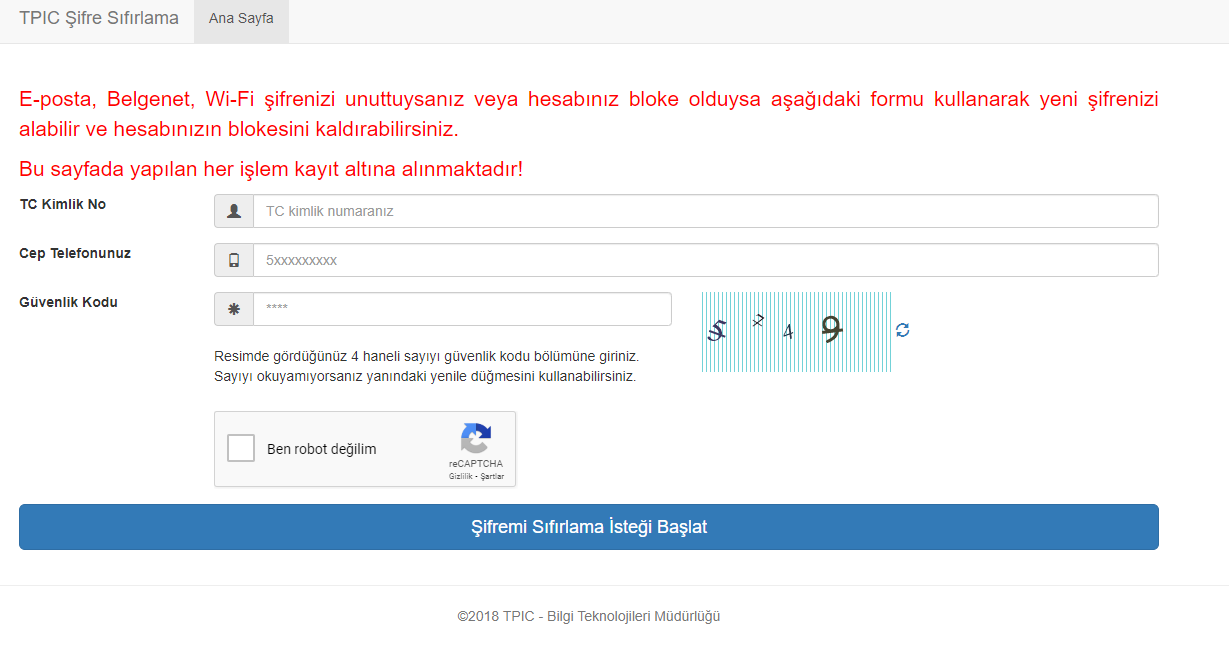
Task: Open the Ana Sayfa tab
Action: point(241,18)
